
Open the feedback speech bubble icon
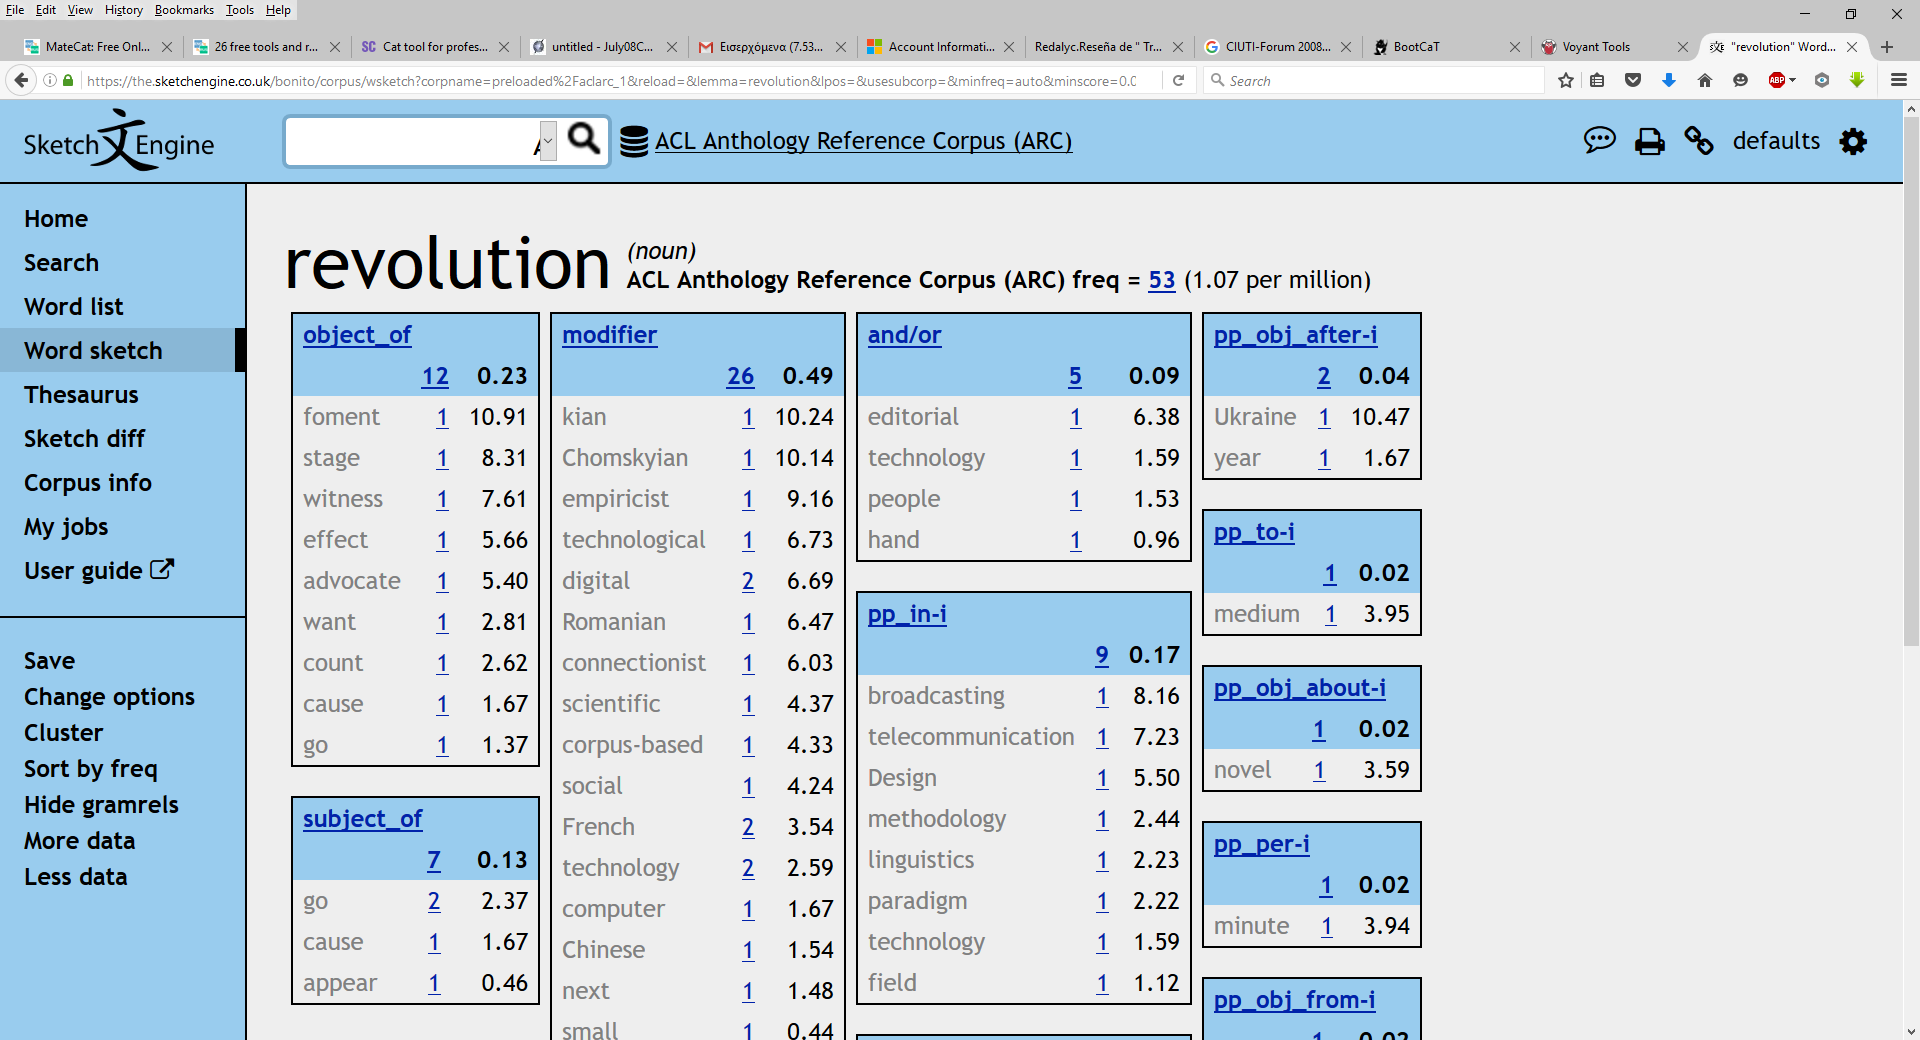point(1600,141)
